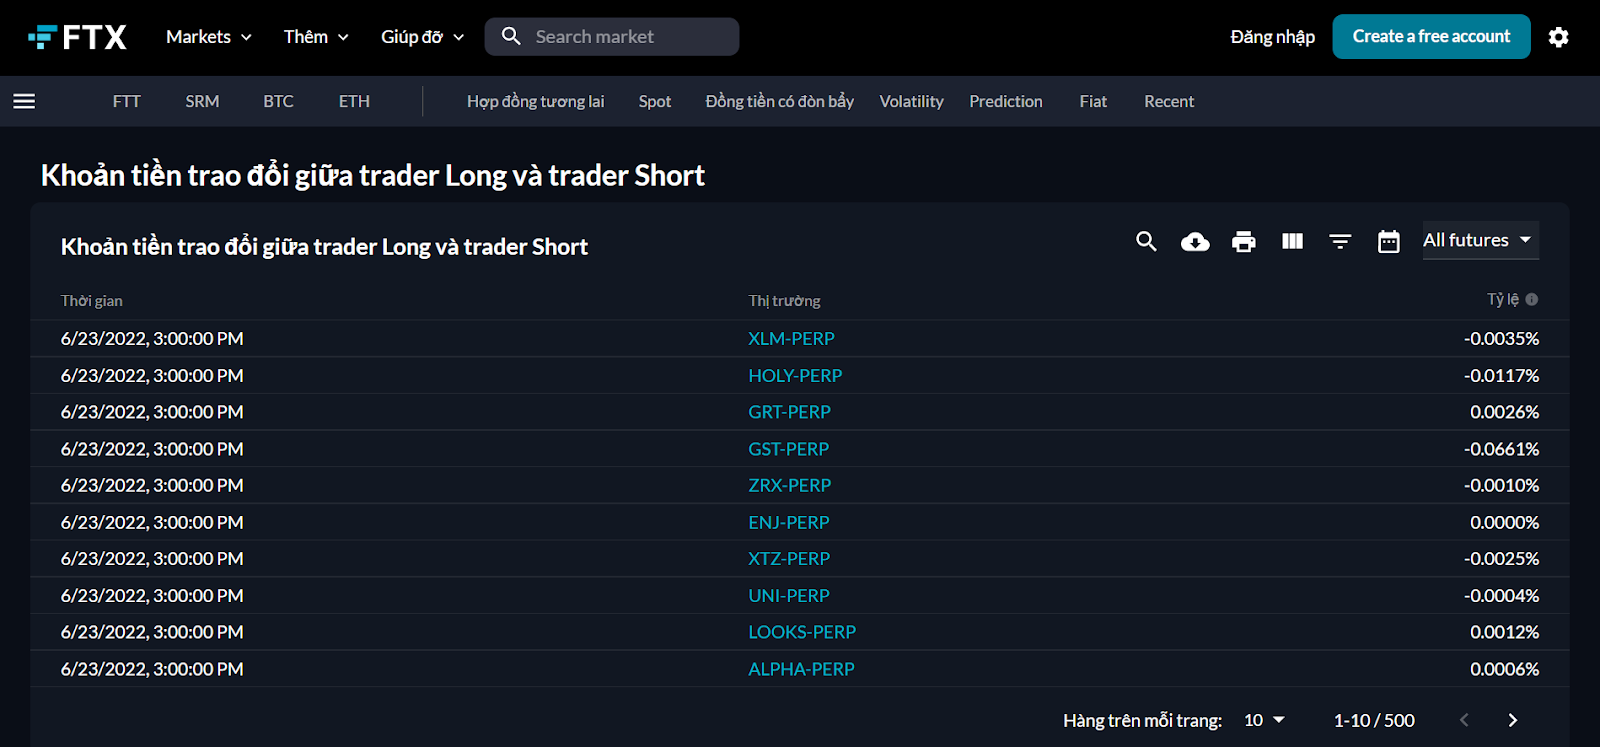
Task: Sort by Thị trường column header
Action: pos(784,300)
